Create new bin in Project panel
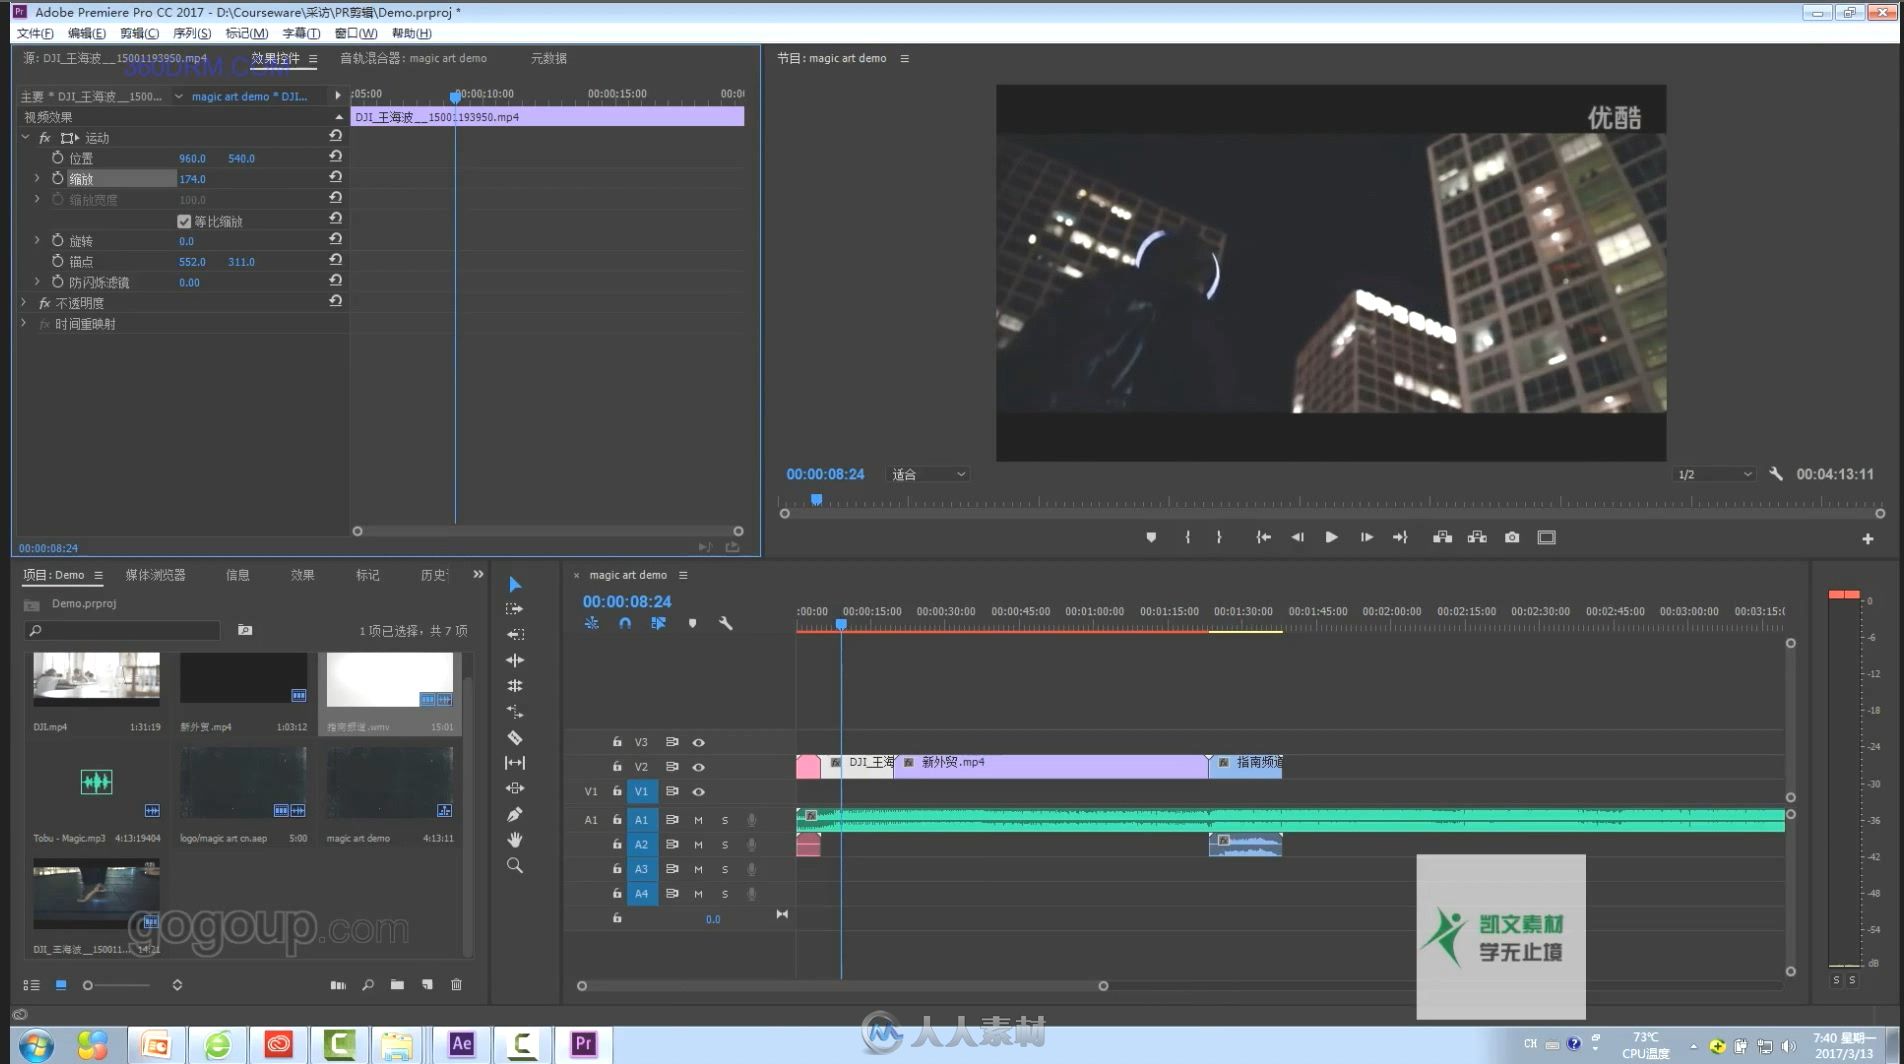 (x=397, y=985)
